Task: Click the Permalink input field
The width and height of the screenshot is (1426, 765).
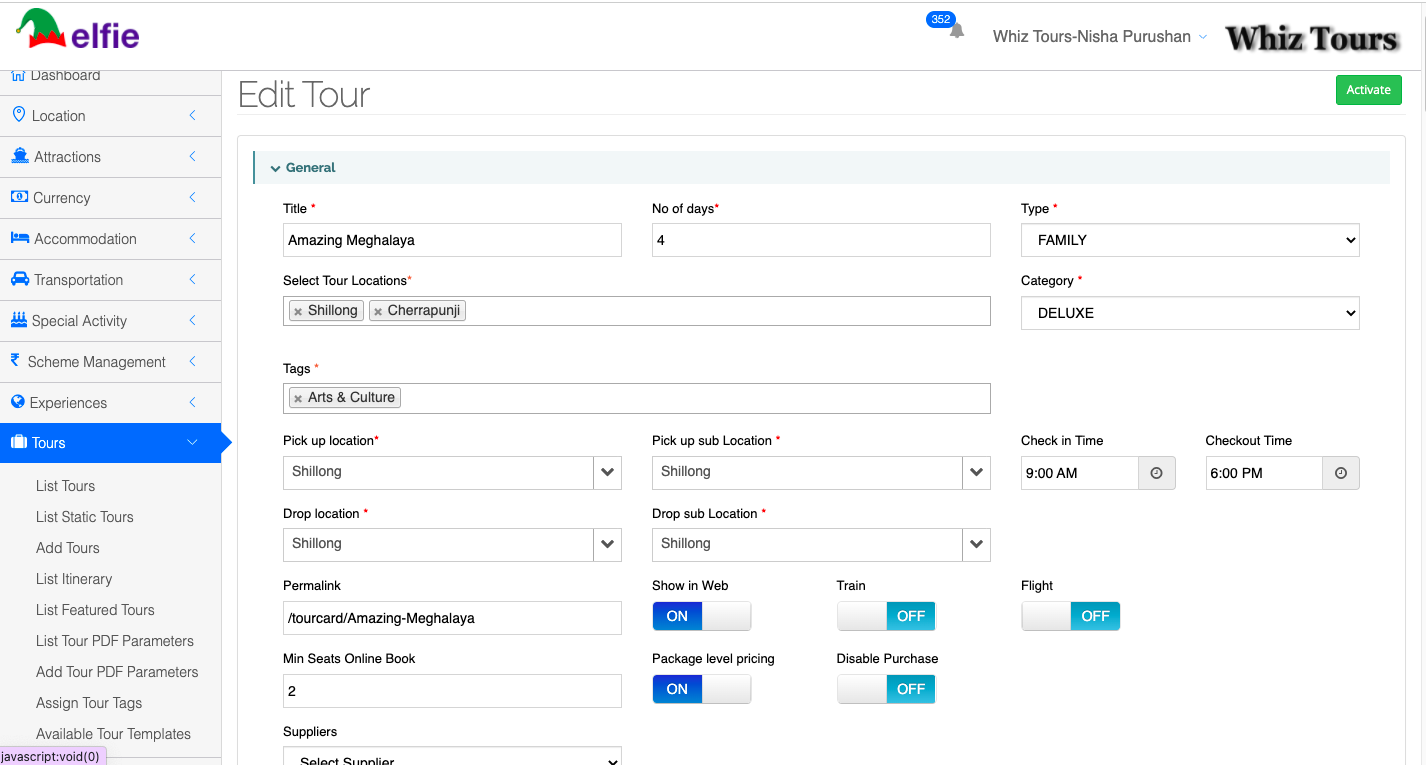Action: (x=452, y=618)
